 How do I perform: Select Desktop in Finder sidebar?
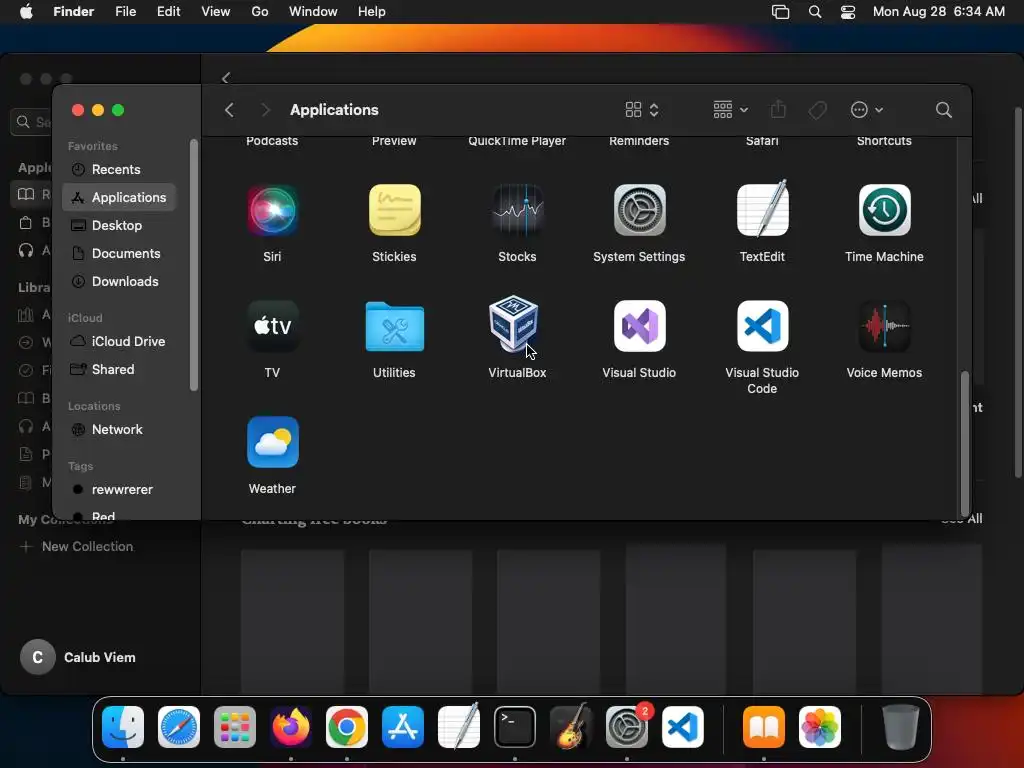click(119, 225)
